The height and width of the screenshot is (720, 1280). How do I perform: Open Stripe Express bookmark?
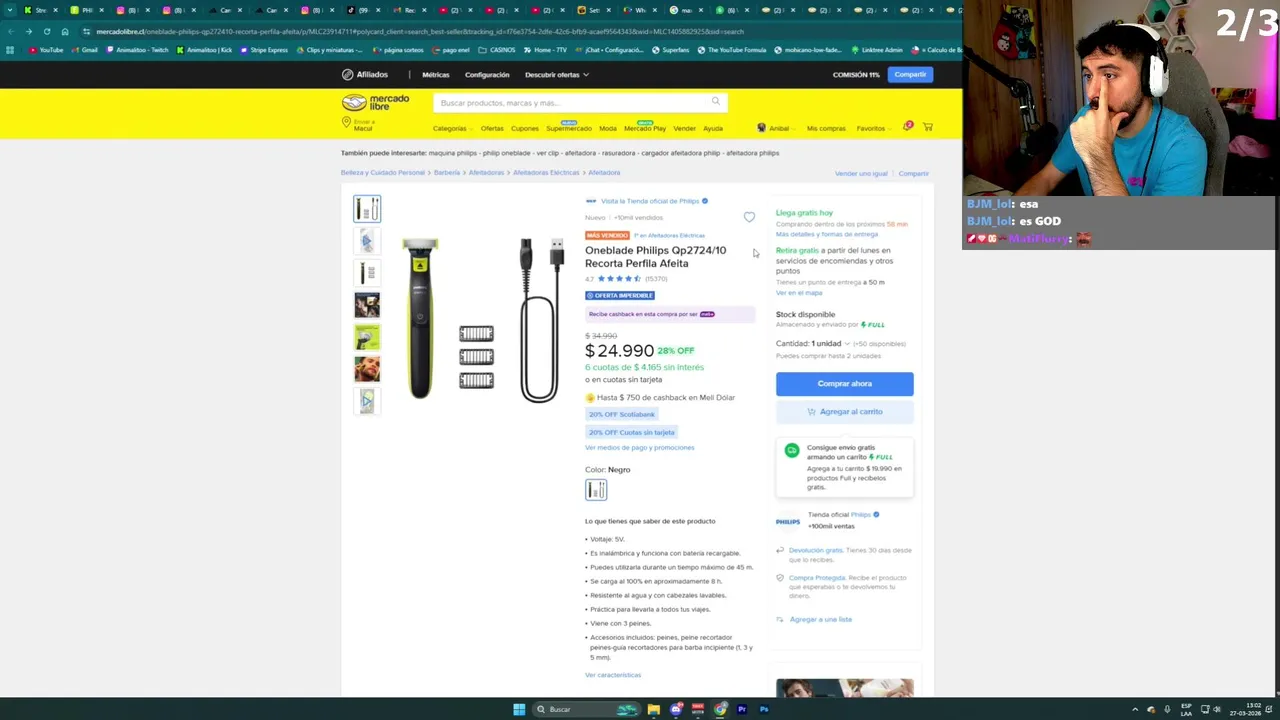point(263,50)
